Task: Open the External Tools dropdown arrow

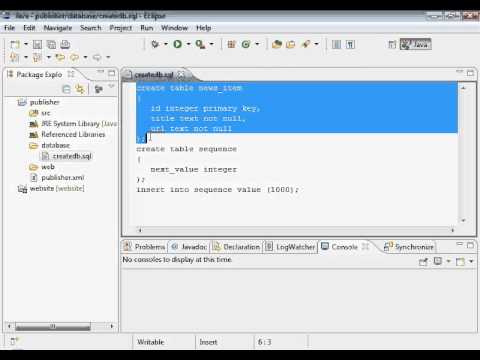Action: pos(211,44)
